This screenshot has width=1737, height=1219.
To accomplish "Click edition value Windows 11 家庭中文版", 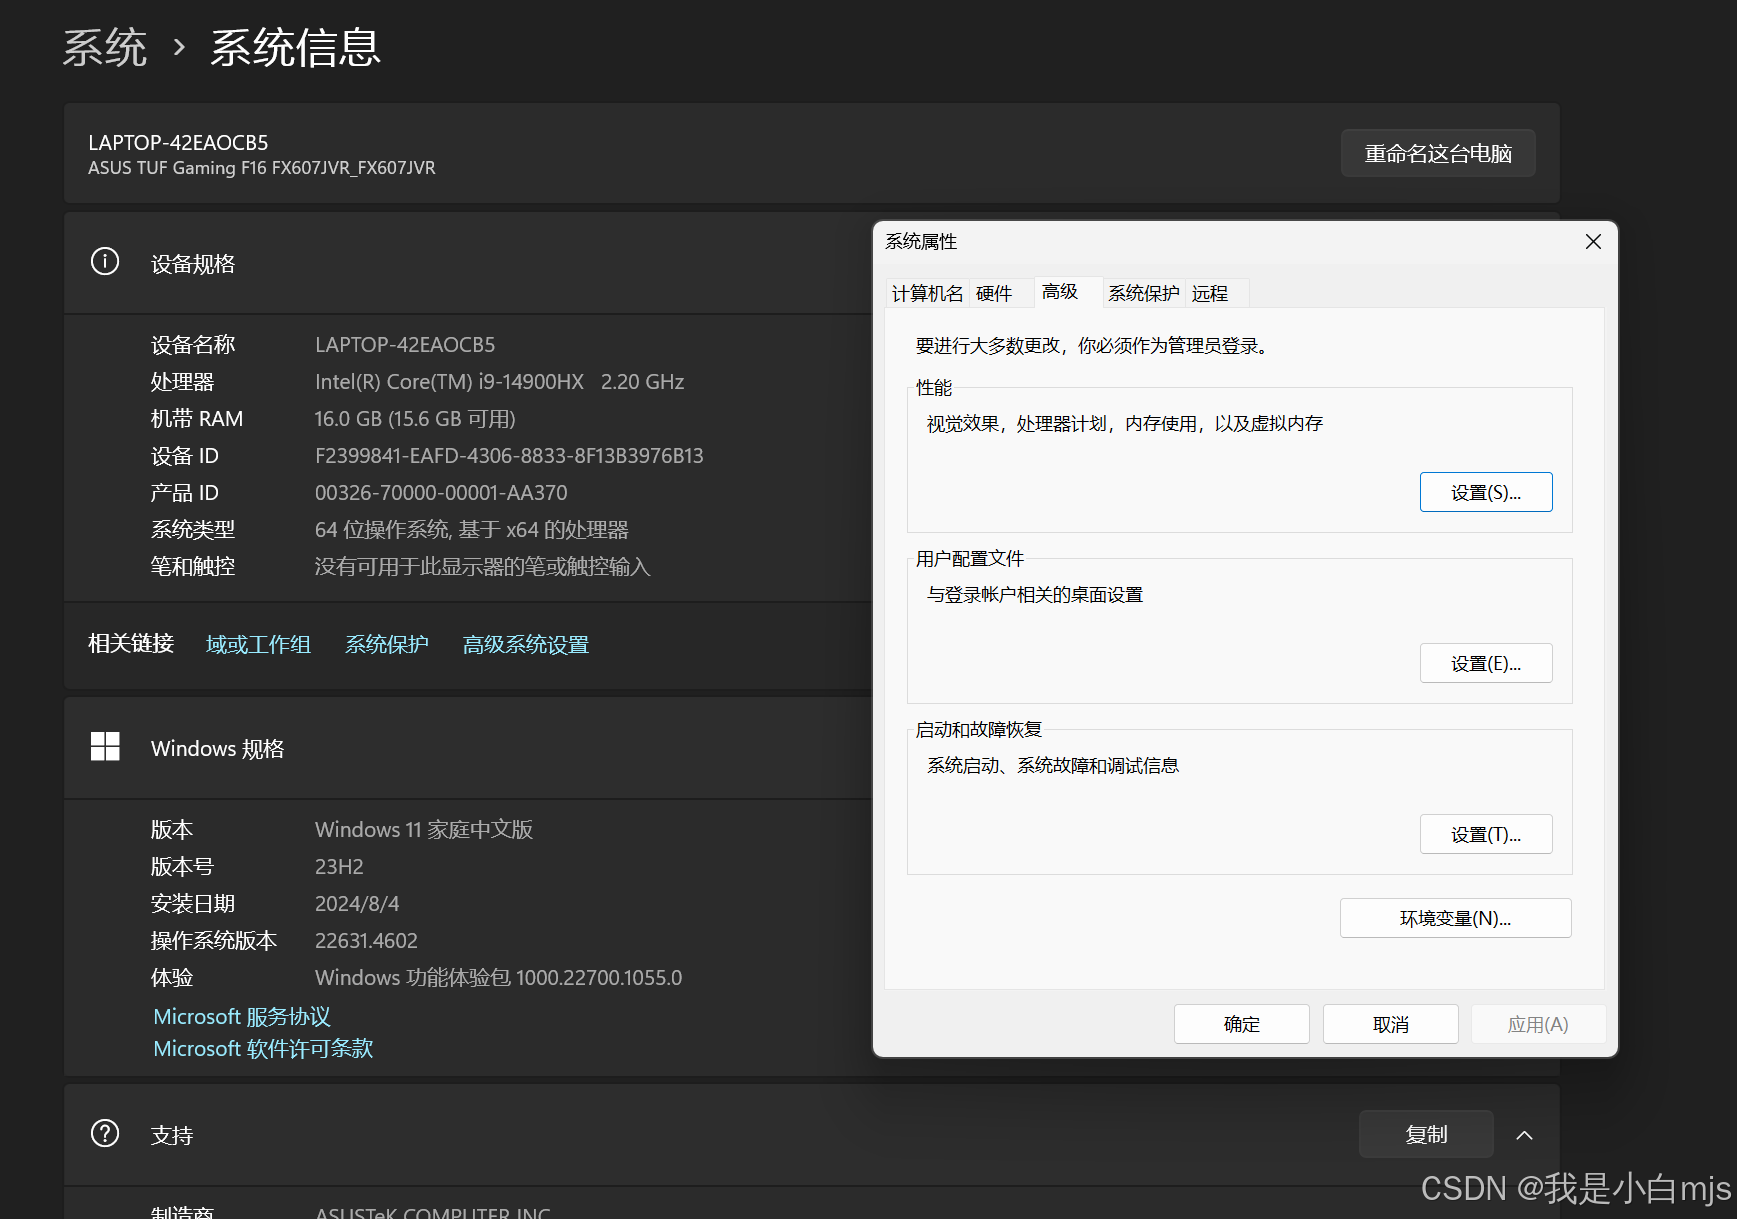I will coord(424,829).
